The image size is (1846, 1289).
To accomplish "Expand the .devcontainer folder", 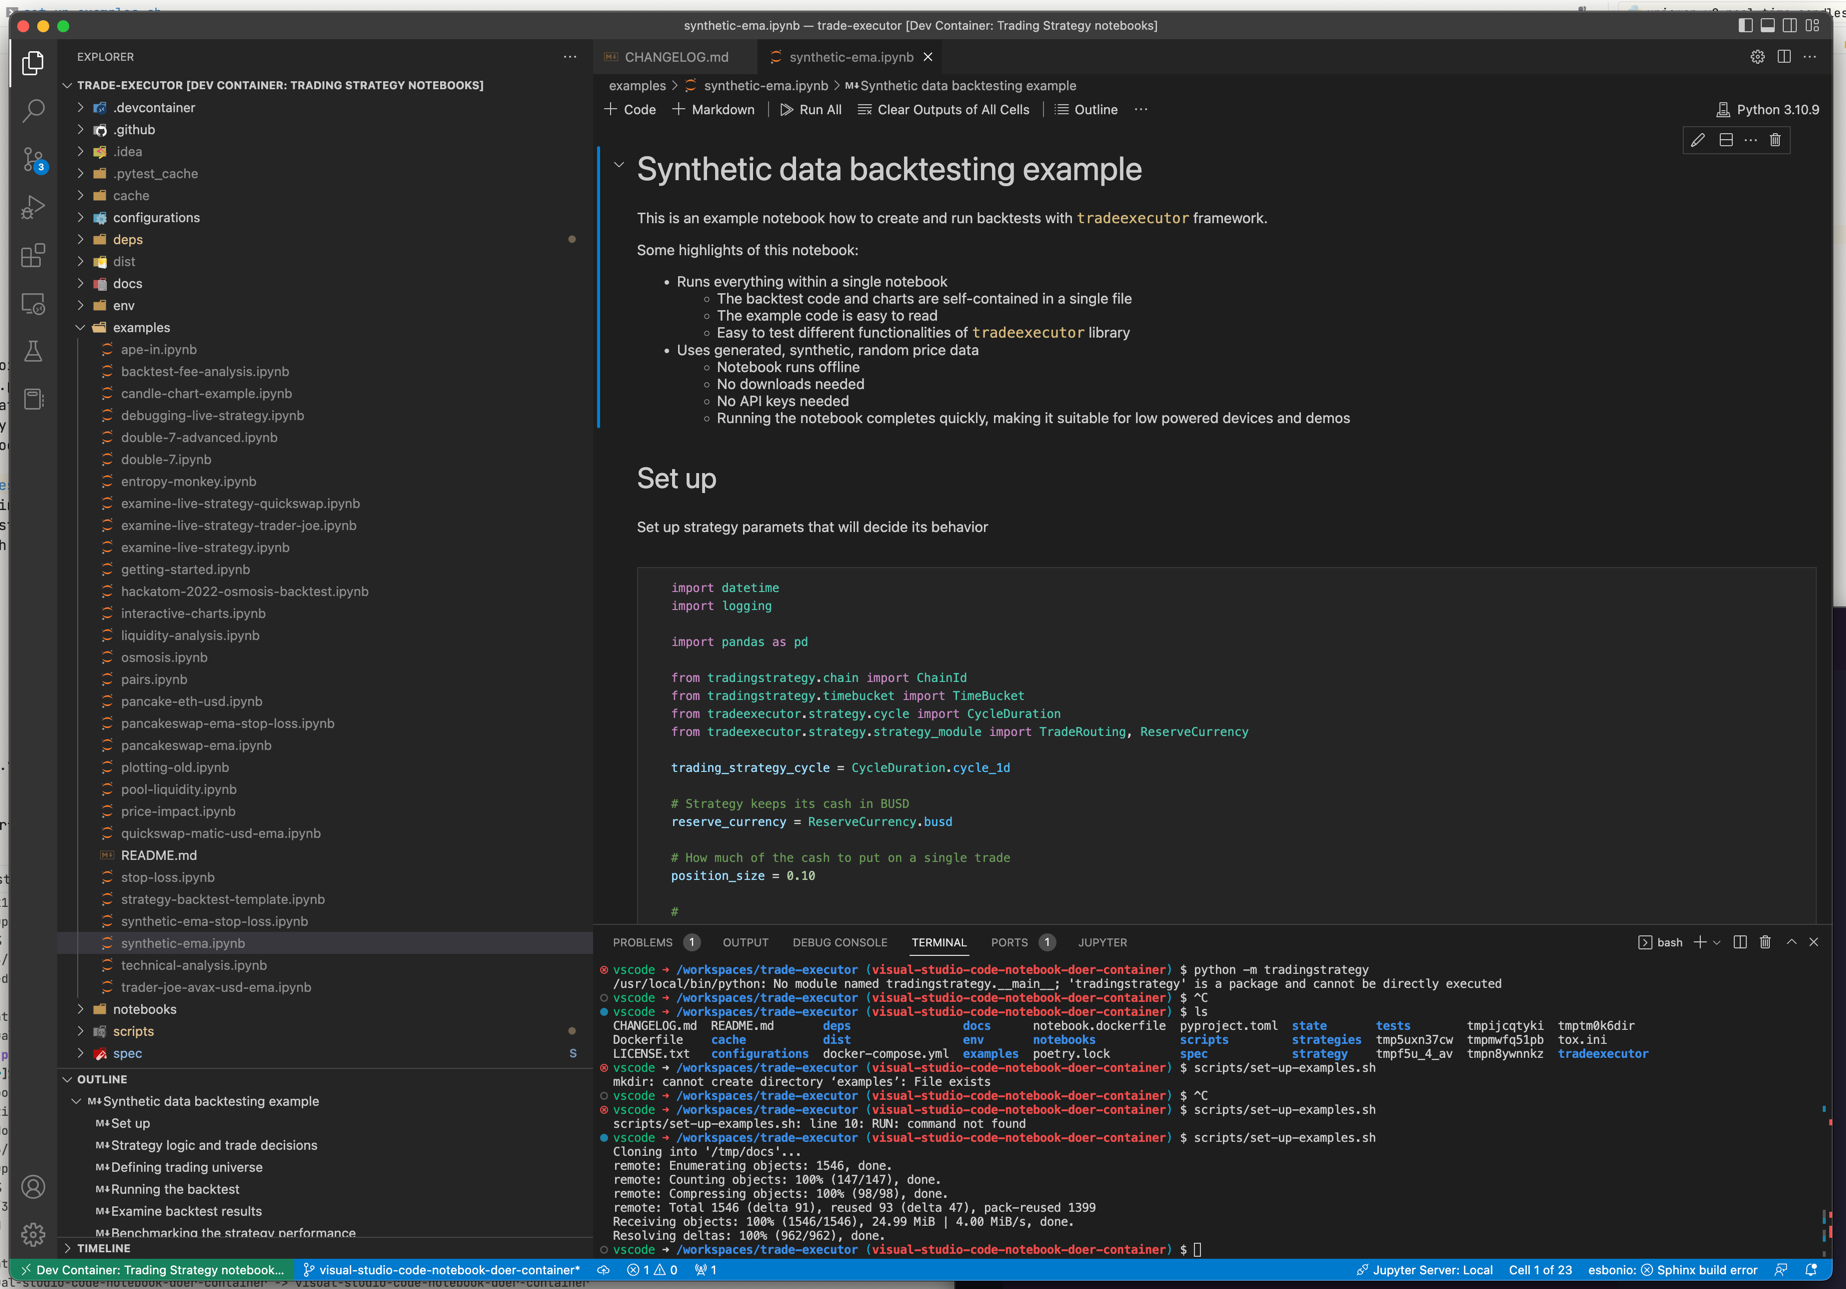I will point(81,108).
